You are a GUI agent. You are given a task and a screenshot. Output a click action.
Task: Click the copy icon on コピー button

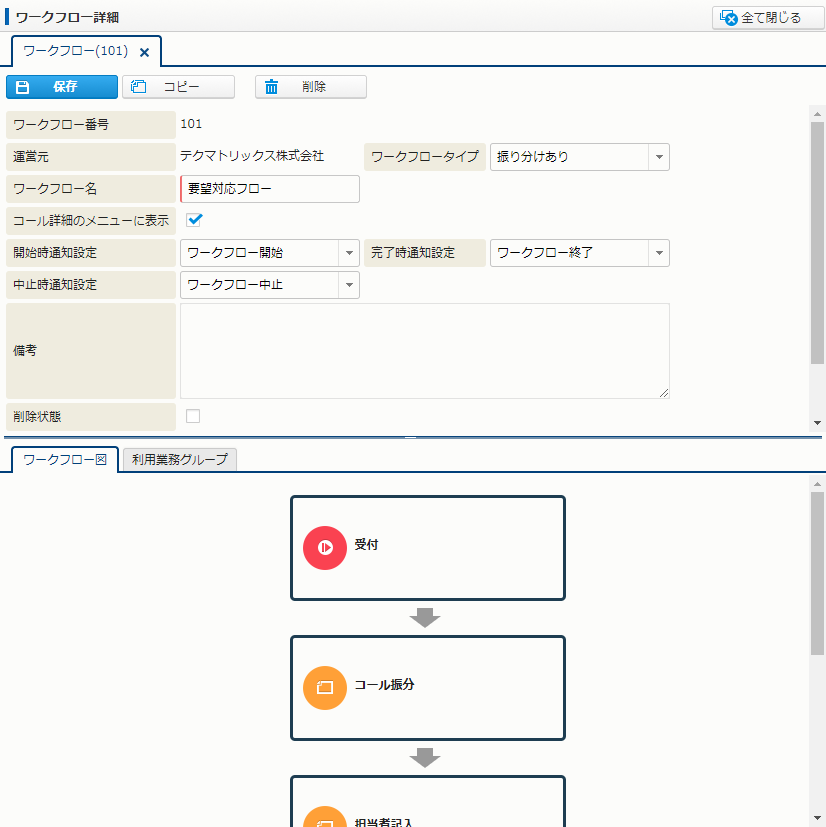(x=139, y=87)
